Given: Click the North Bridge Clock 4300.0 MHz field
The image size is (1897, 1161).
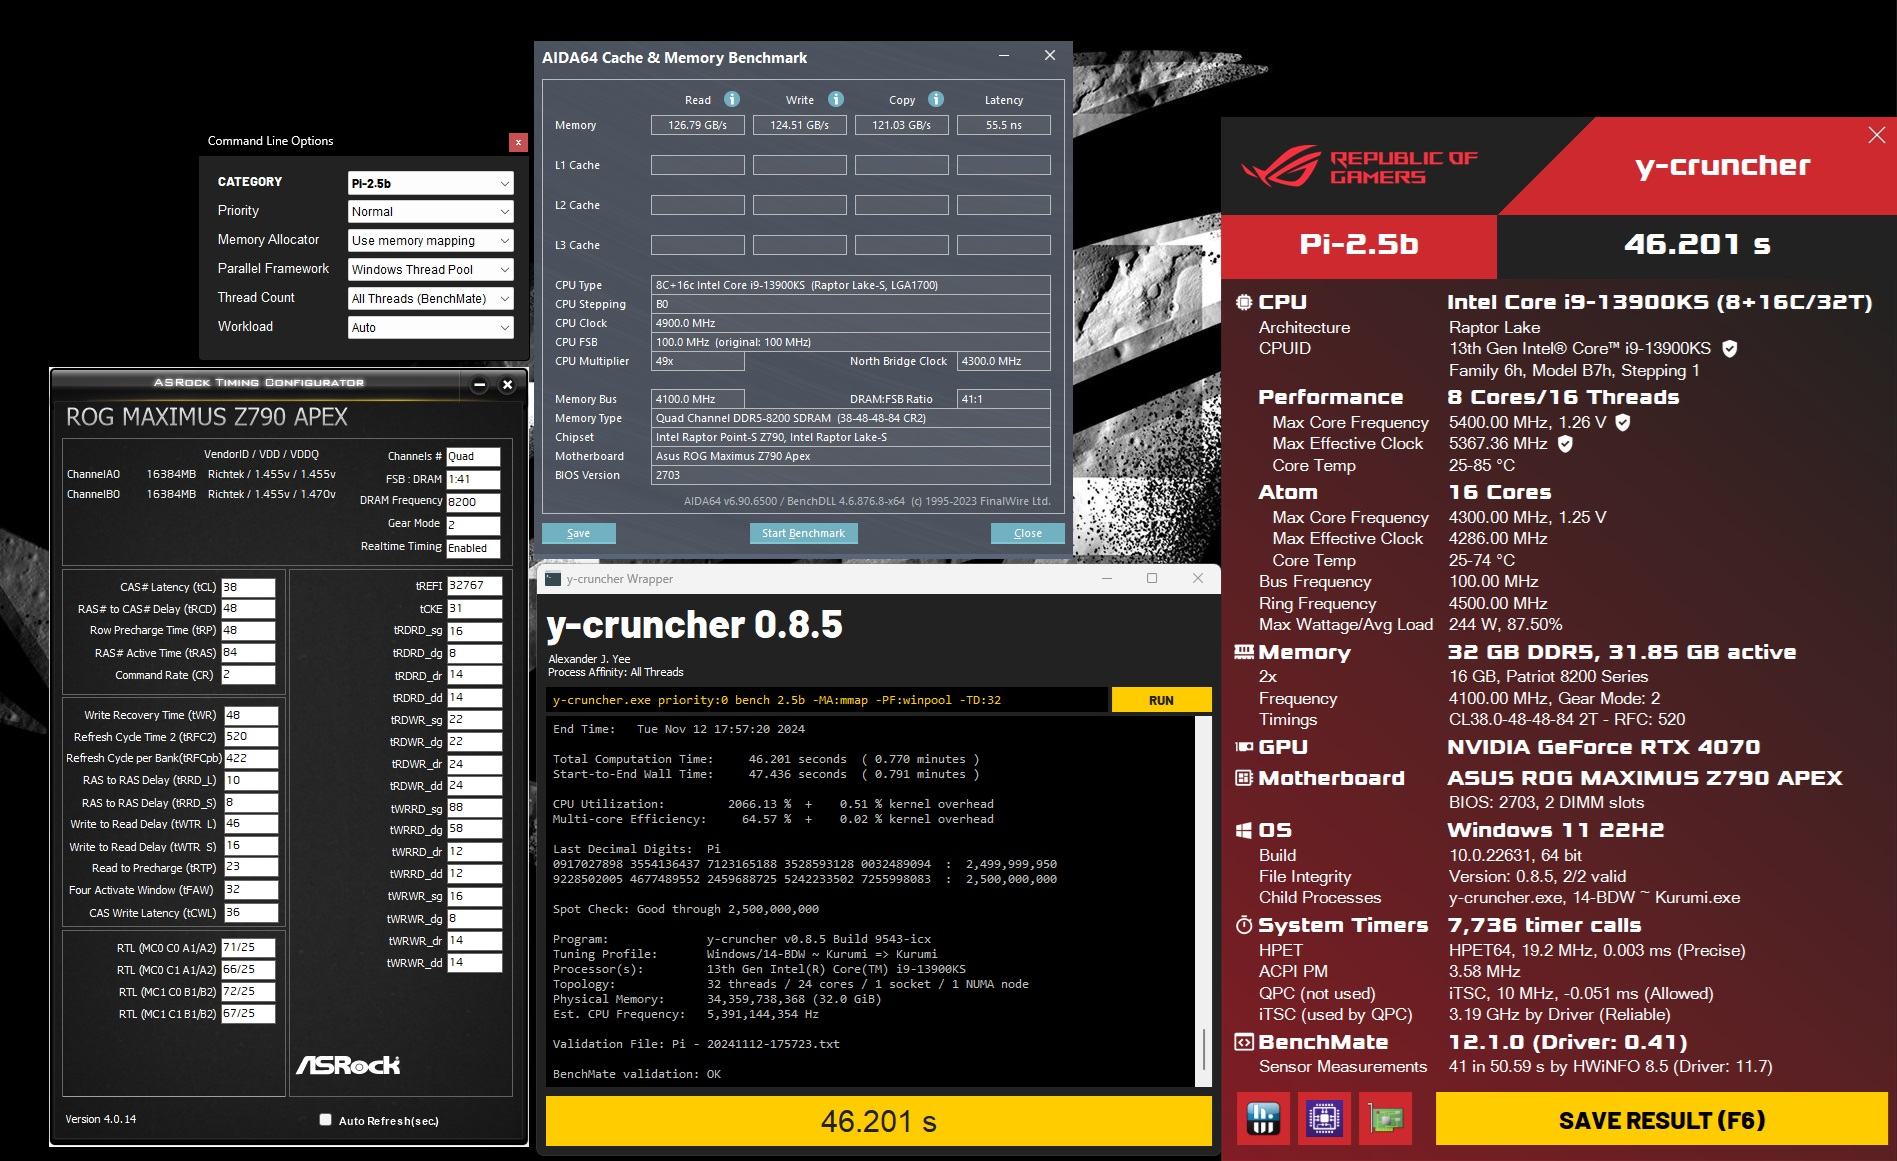Looking at the screenshot, I should click(1004, 362).
